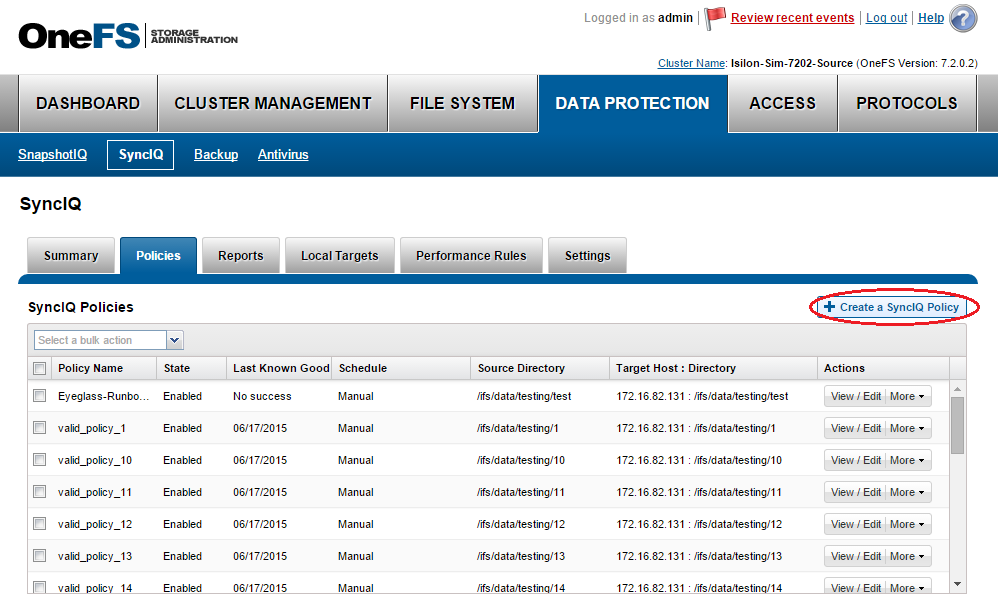Open the File System menu
The image size is (998, 608).
click(462, 104)
